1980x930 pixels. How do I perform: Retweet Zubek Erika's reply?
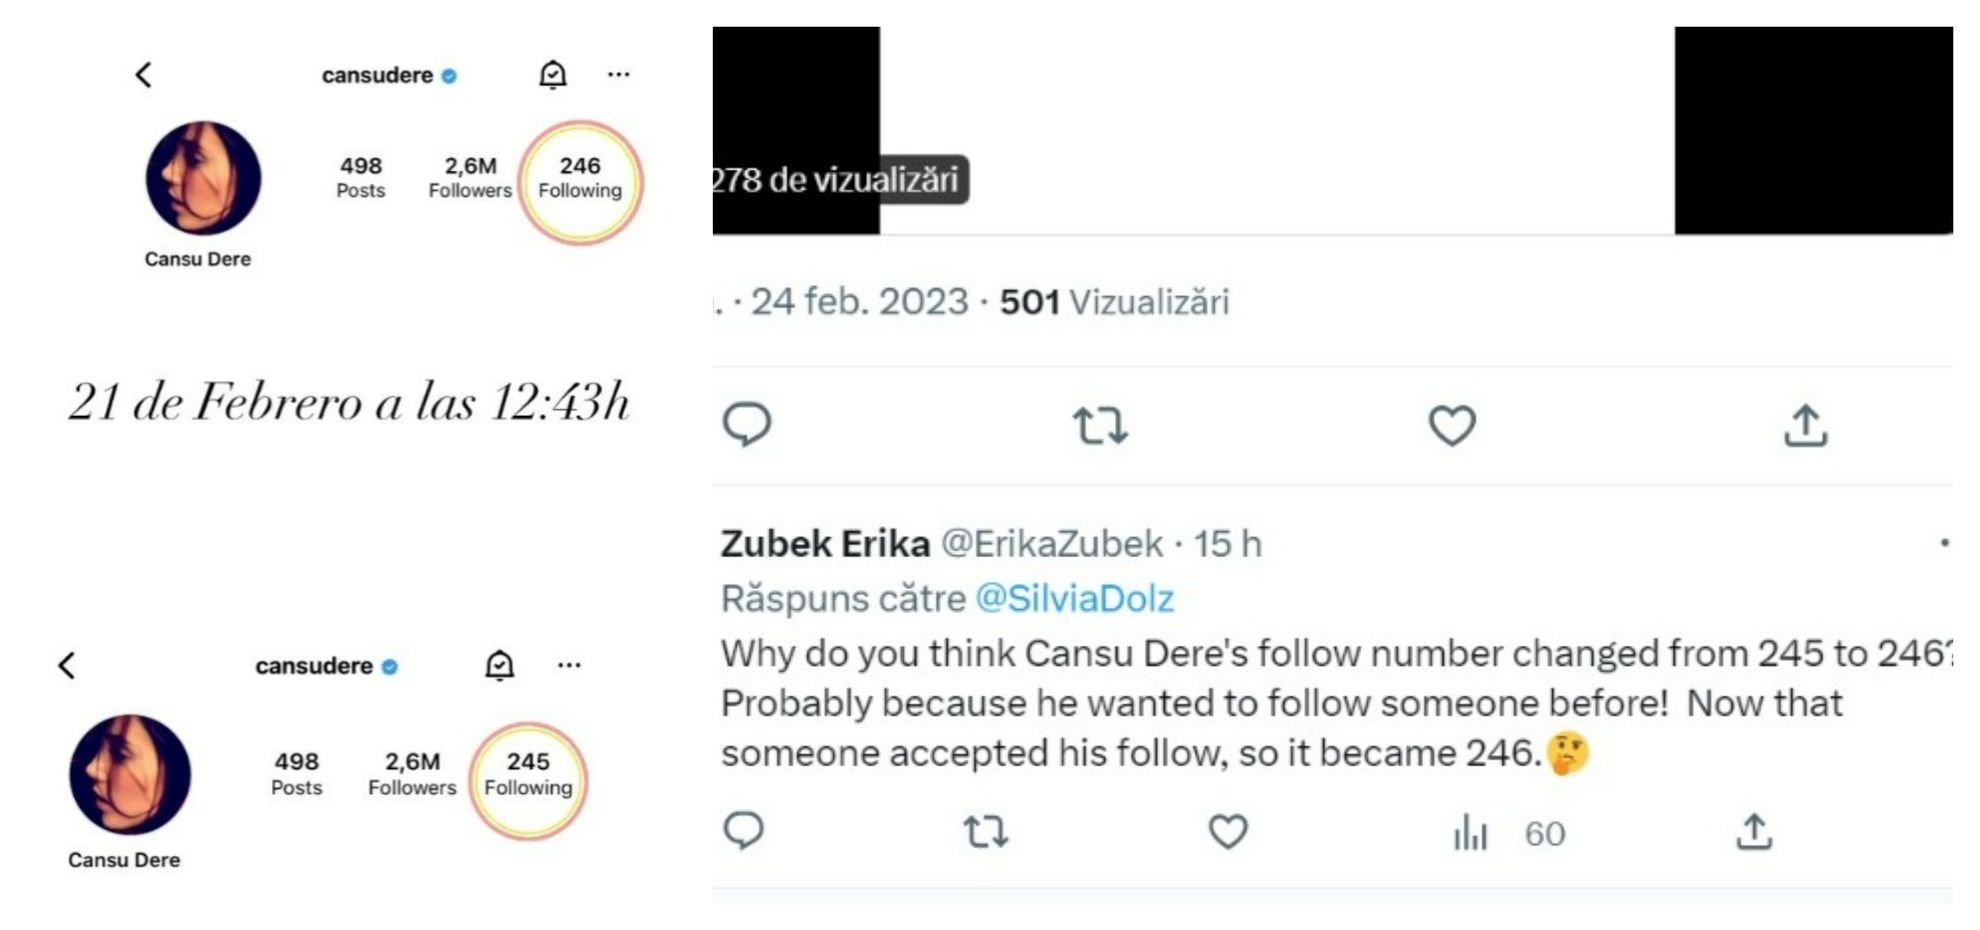click(985, 831)
